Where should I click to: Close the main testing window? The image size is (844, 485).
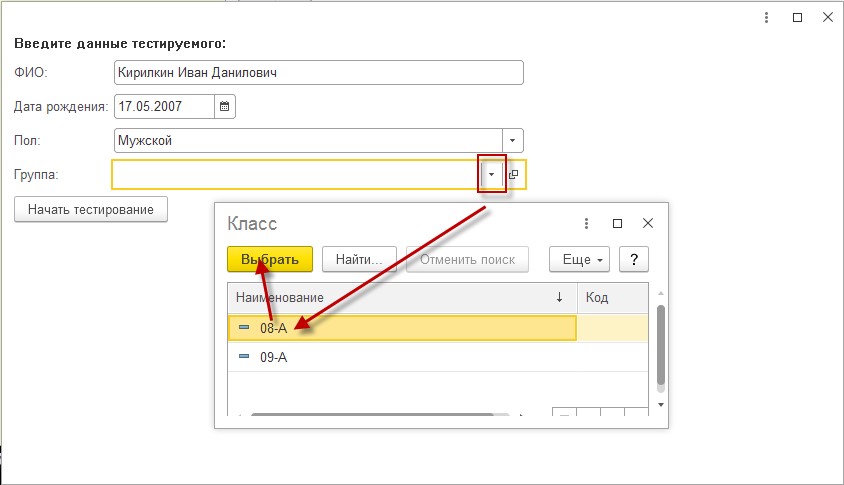(828, 17)
